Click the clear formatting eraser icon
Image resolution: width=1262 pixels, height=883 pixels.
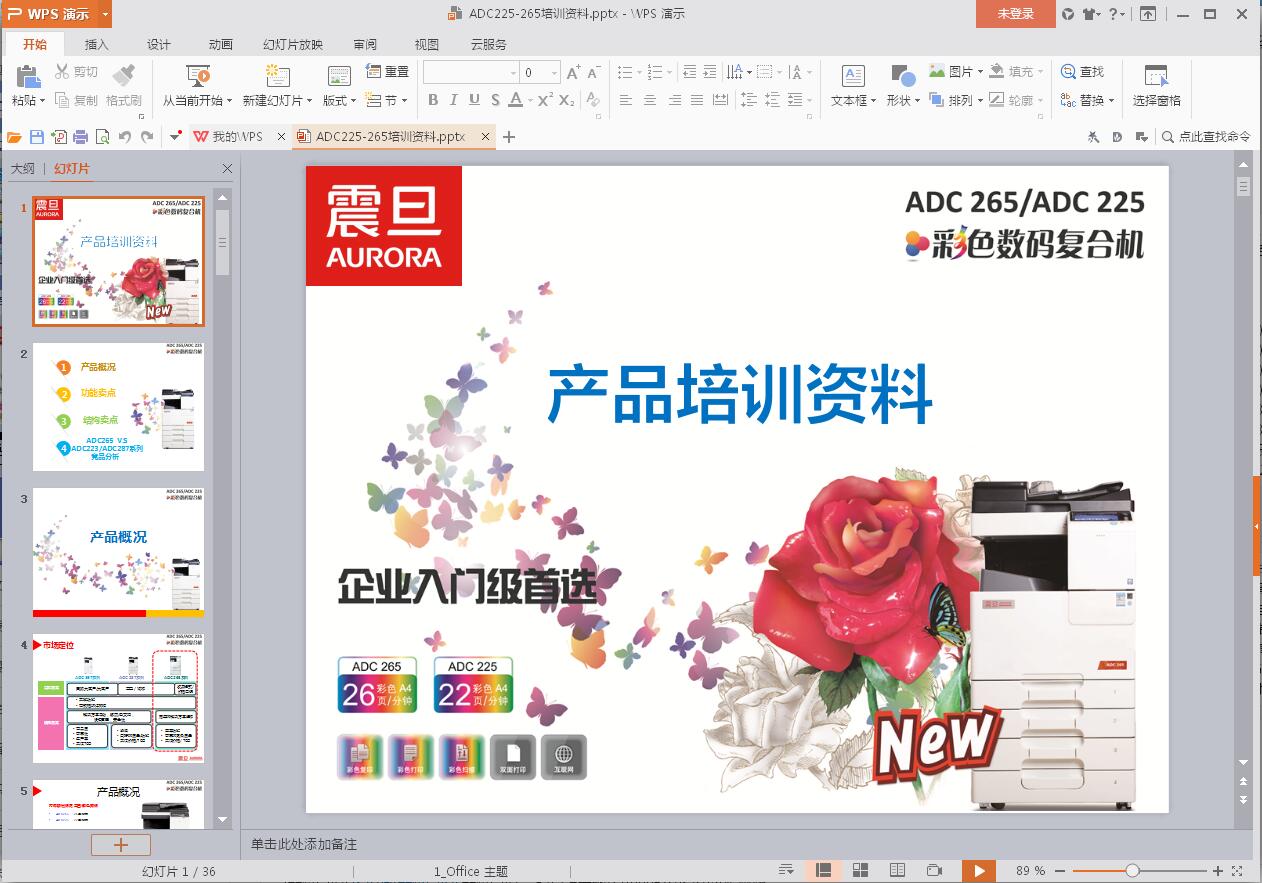591,100
